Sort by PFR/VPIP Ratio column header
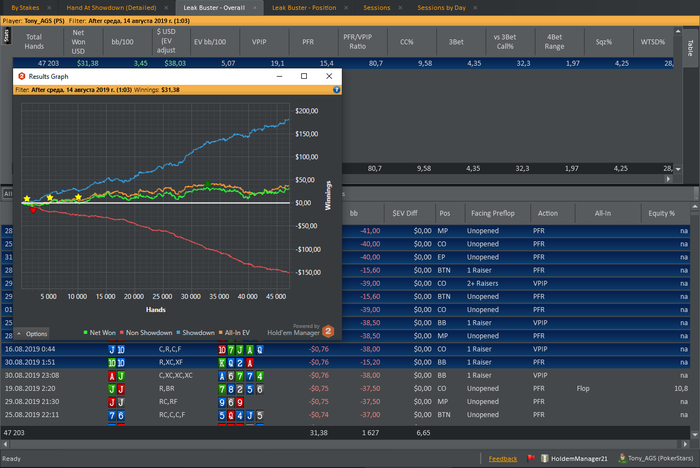The width and height of the screenshot is (700, 468). click(358, 42)
